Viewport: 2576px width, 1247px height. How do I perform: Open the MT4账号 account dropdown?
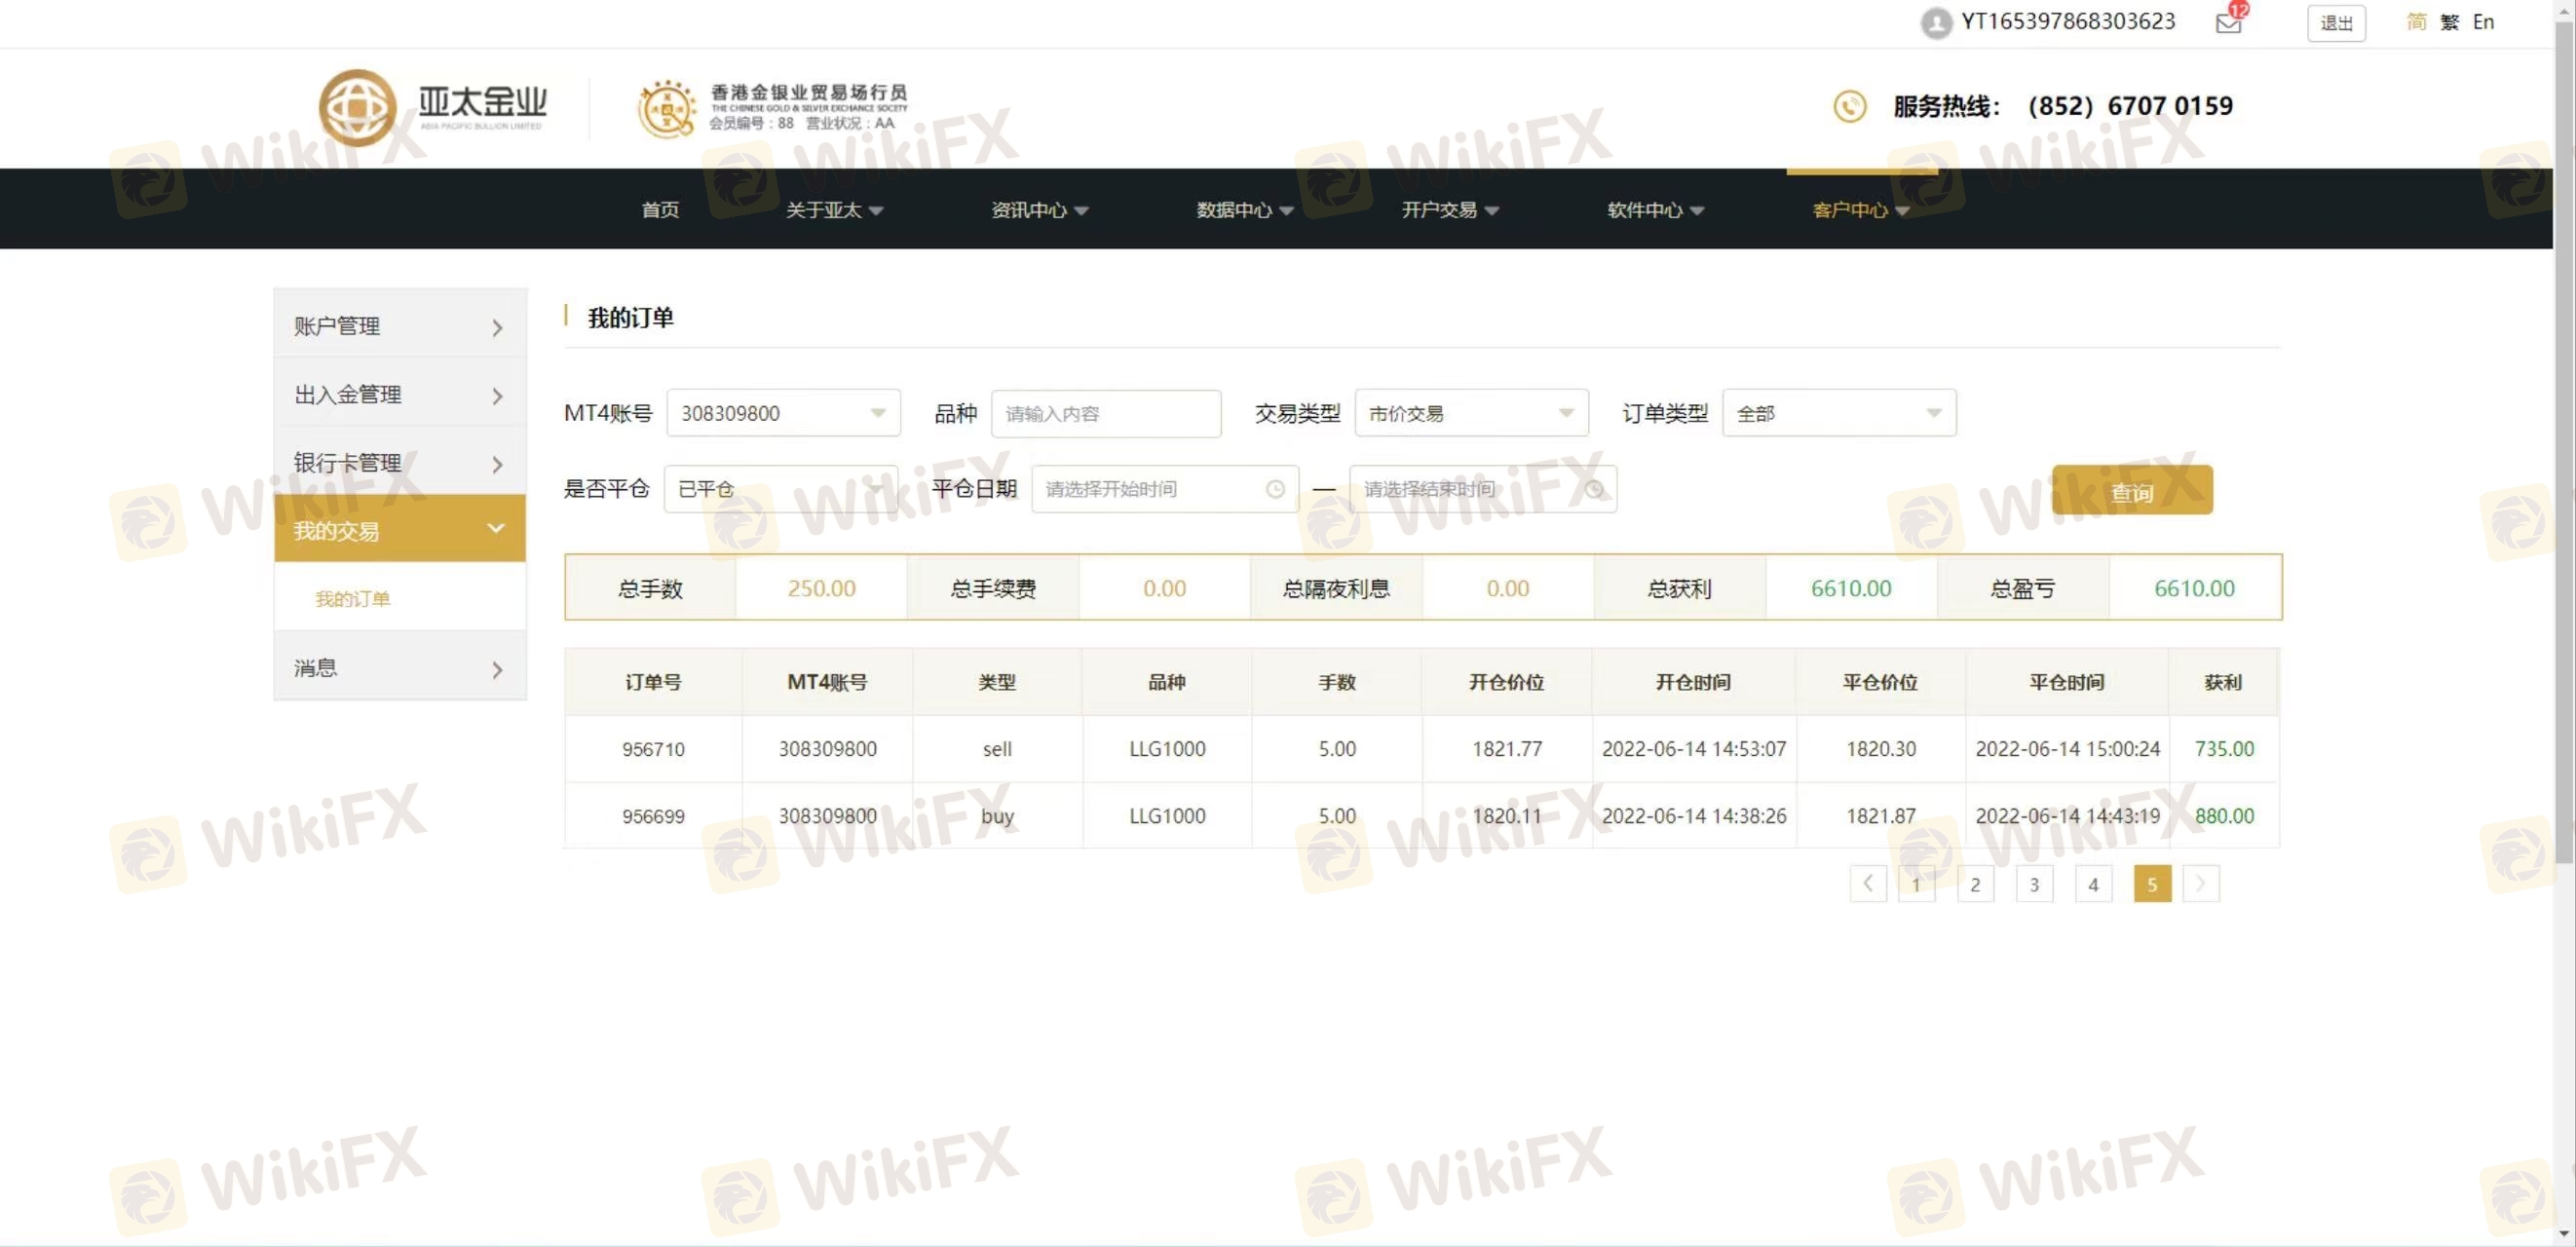(x=783, y=413)
